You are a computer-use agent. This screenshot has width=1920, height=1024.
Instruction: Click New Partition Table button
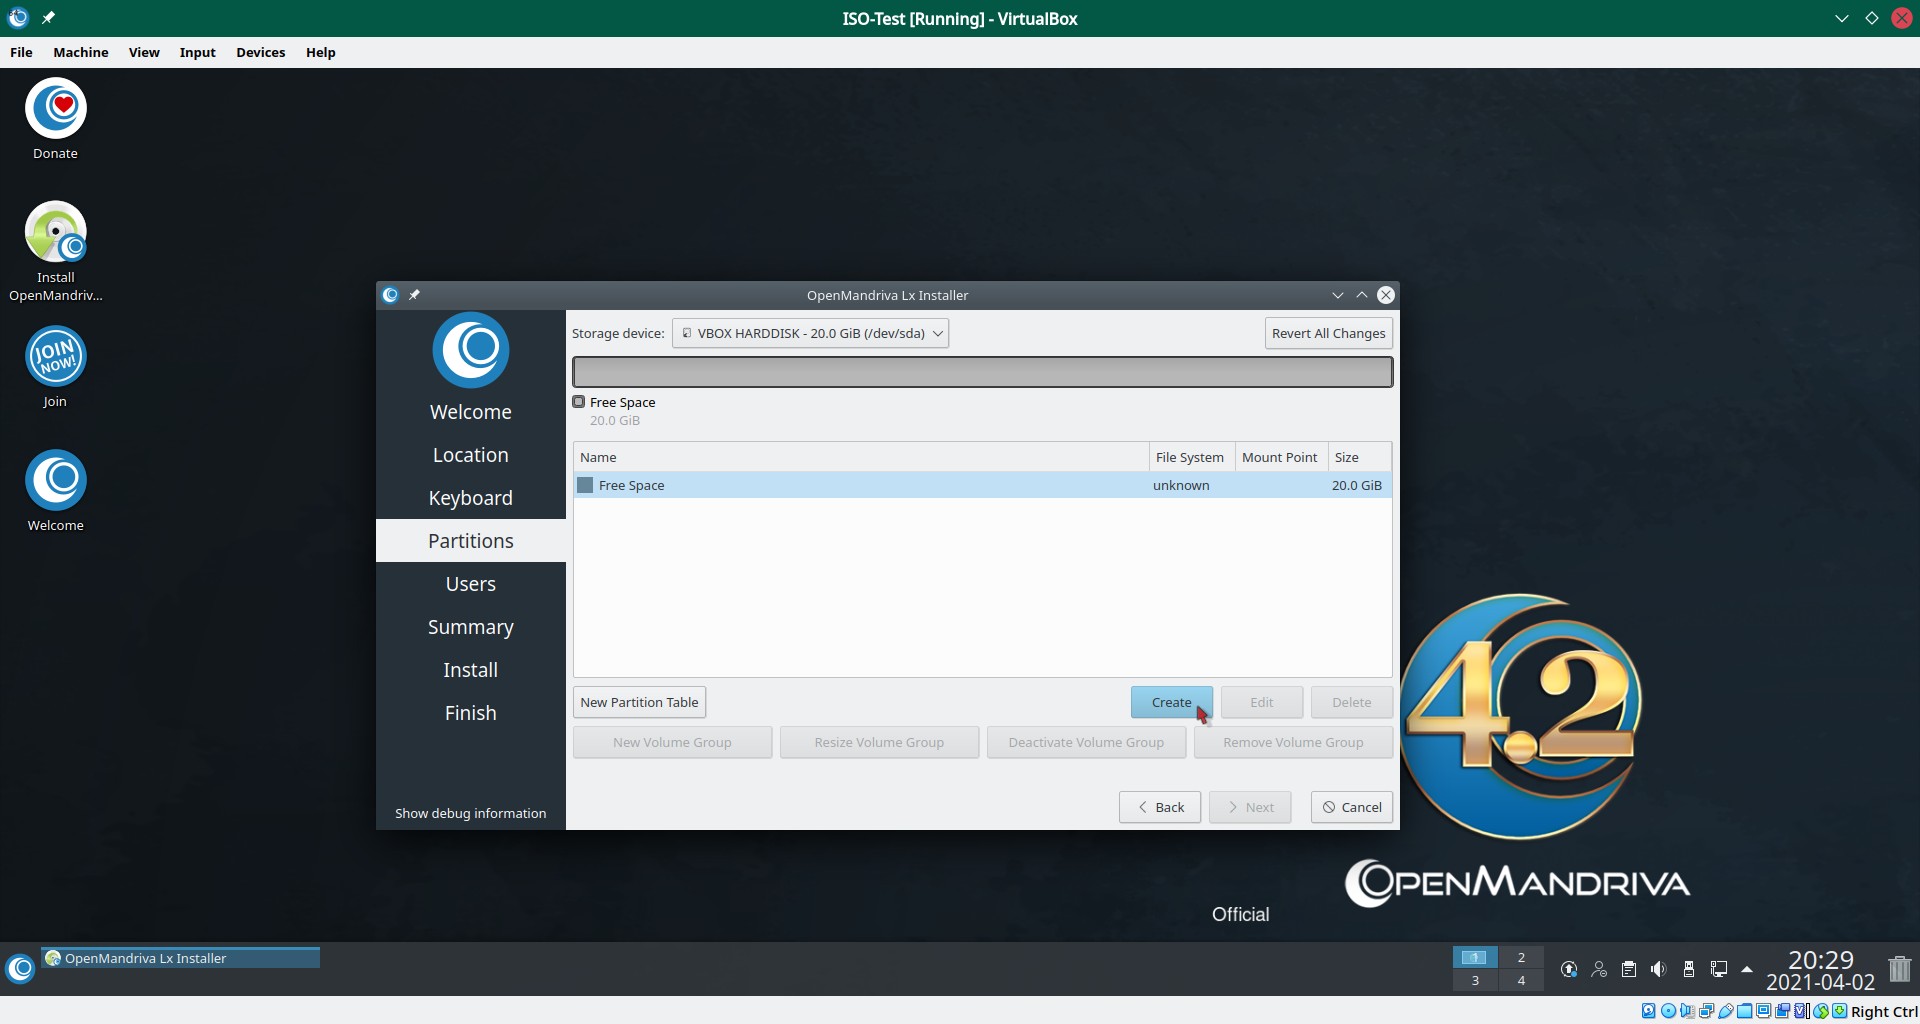click(x=639, y=702)
